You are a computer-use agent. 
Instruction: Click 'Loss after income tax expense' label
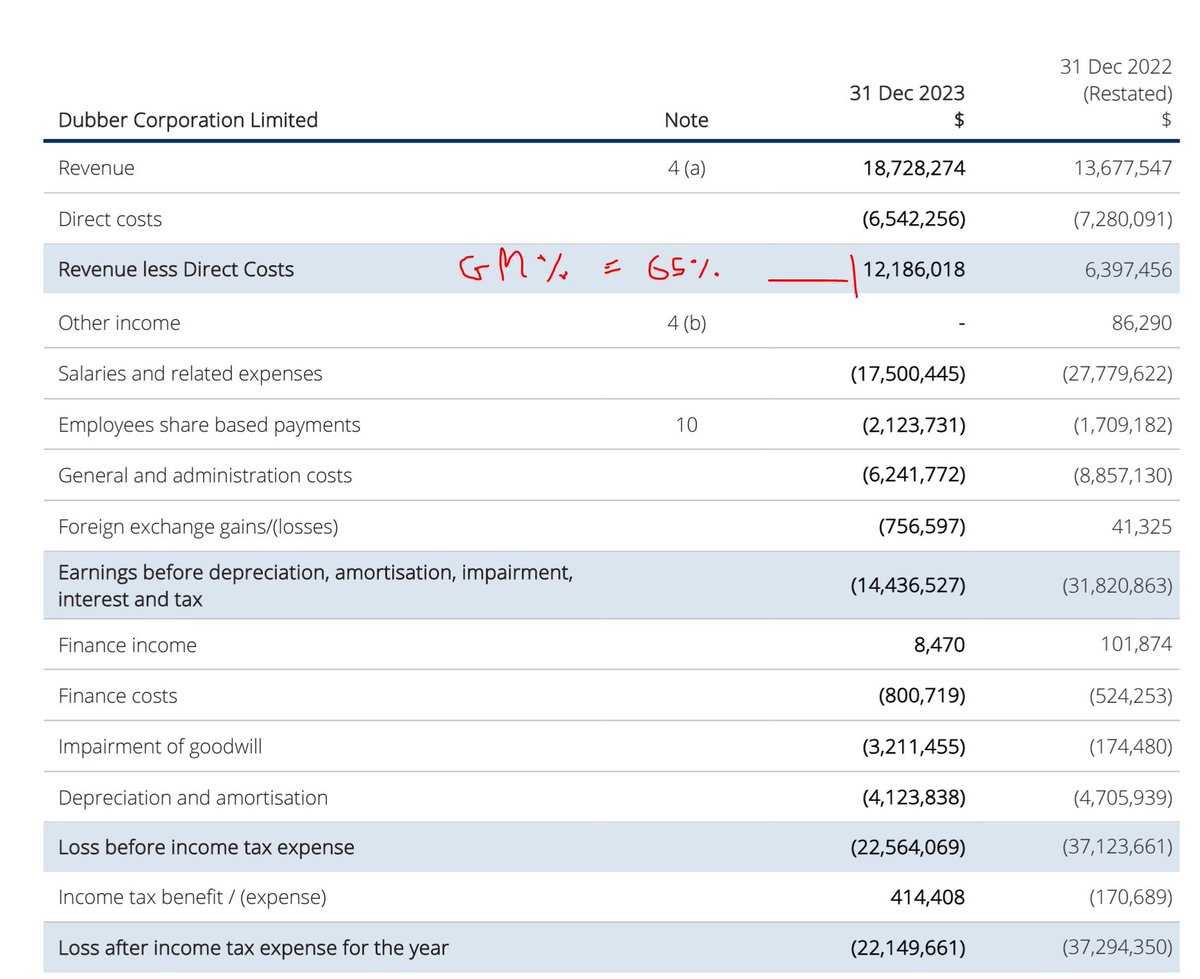click(x=254, y=948)
